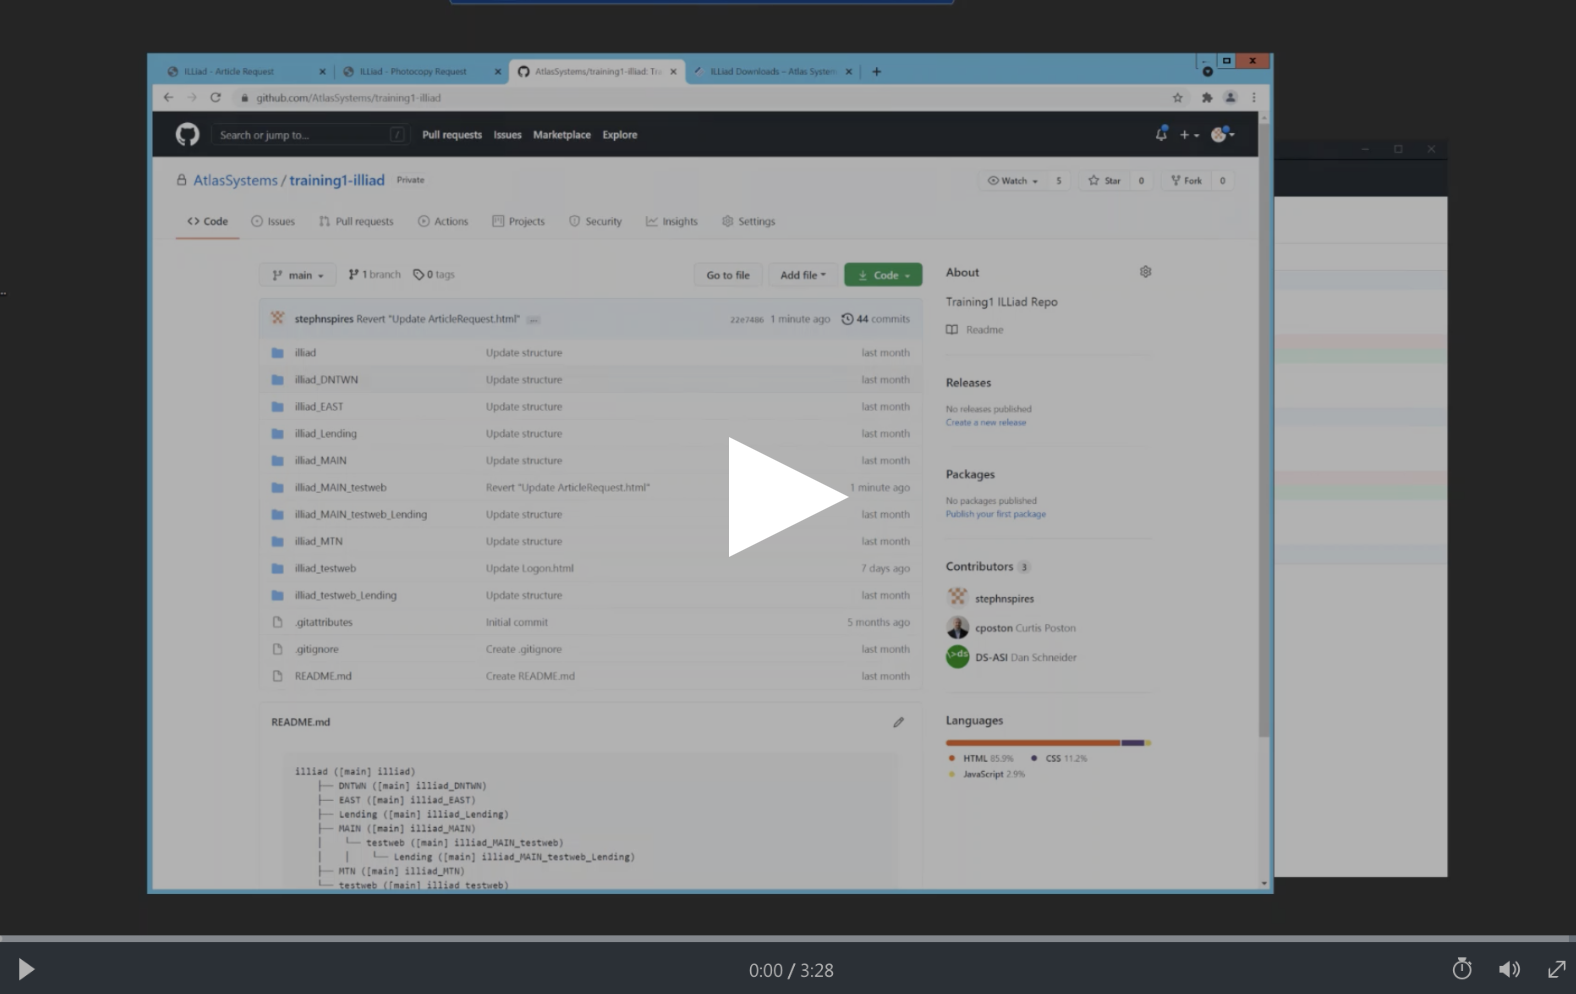This screenshot has width=1576, height=994.
Task: Mute the video with the speaker icon
Action: [x=1509, y=969]
